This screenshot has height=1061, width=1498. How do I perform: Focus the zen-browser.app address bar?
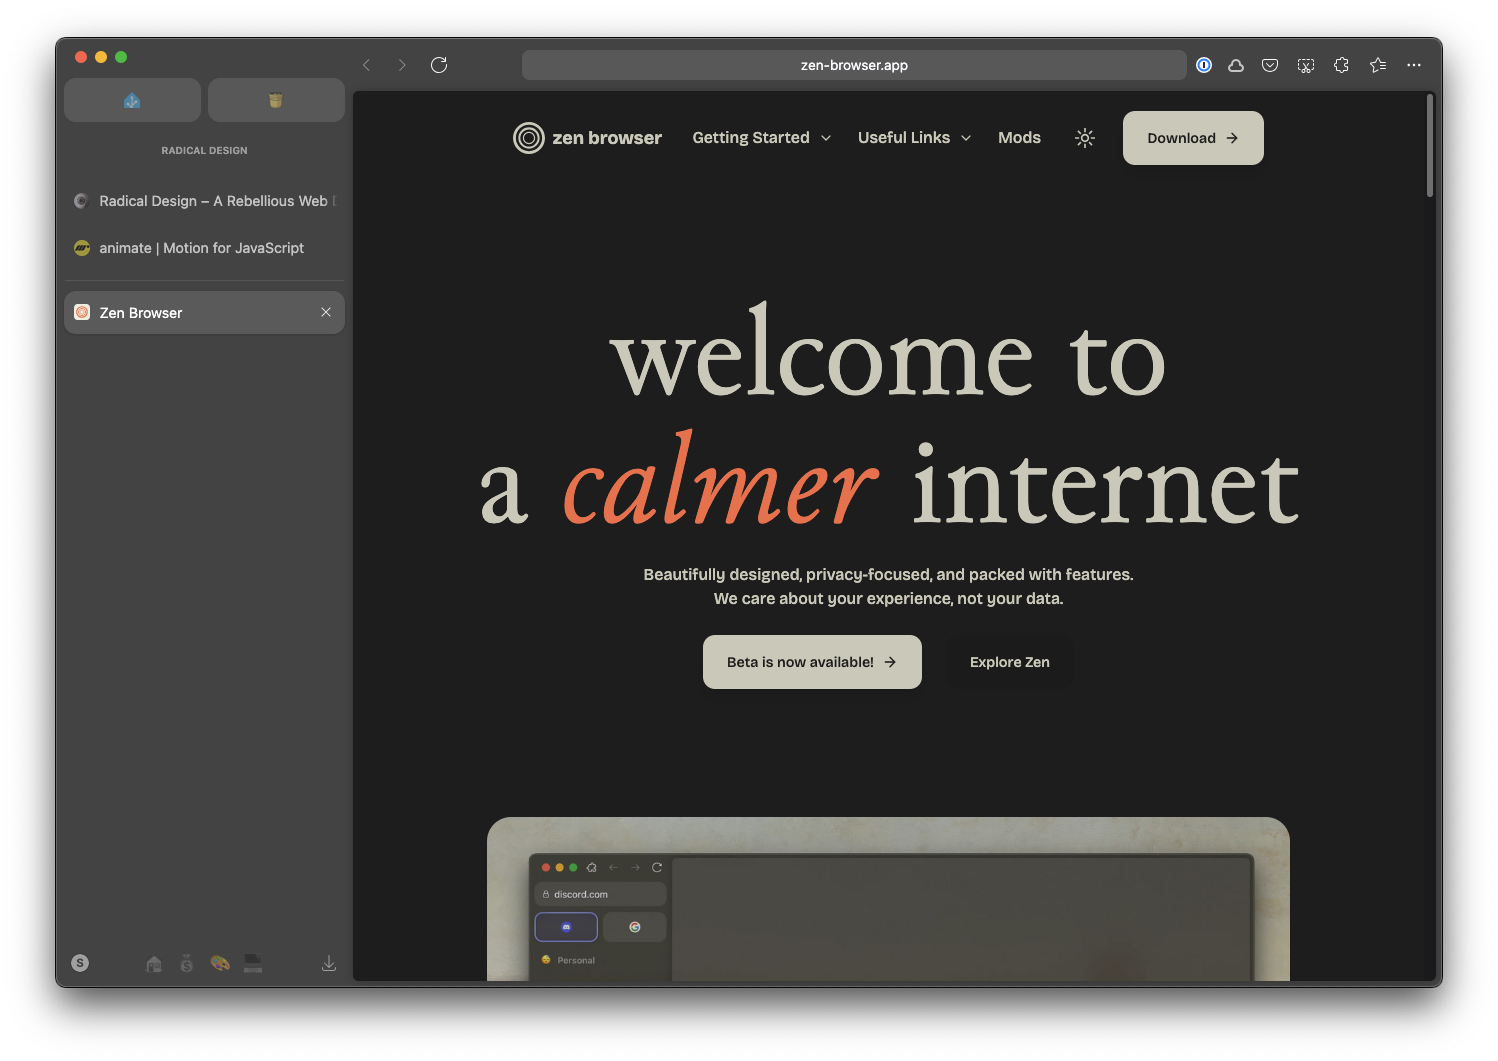(x=854, y=65)
